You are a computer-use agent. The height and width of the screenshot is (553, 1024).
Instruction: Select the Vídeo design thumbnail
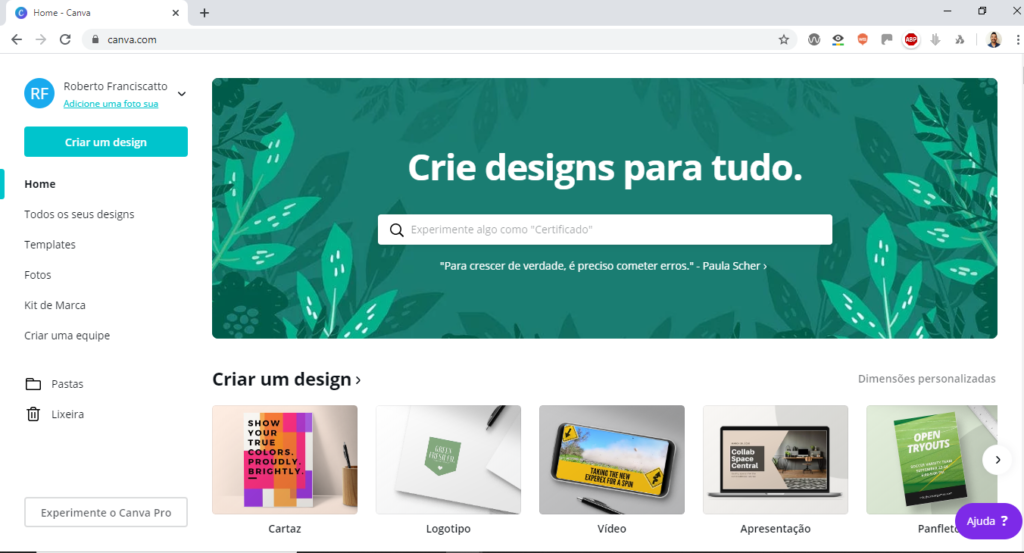click(611, 460)
